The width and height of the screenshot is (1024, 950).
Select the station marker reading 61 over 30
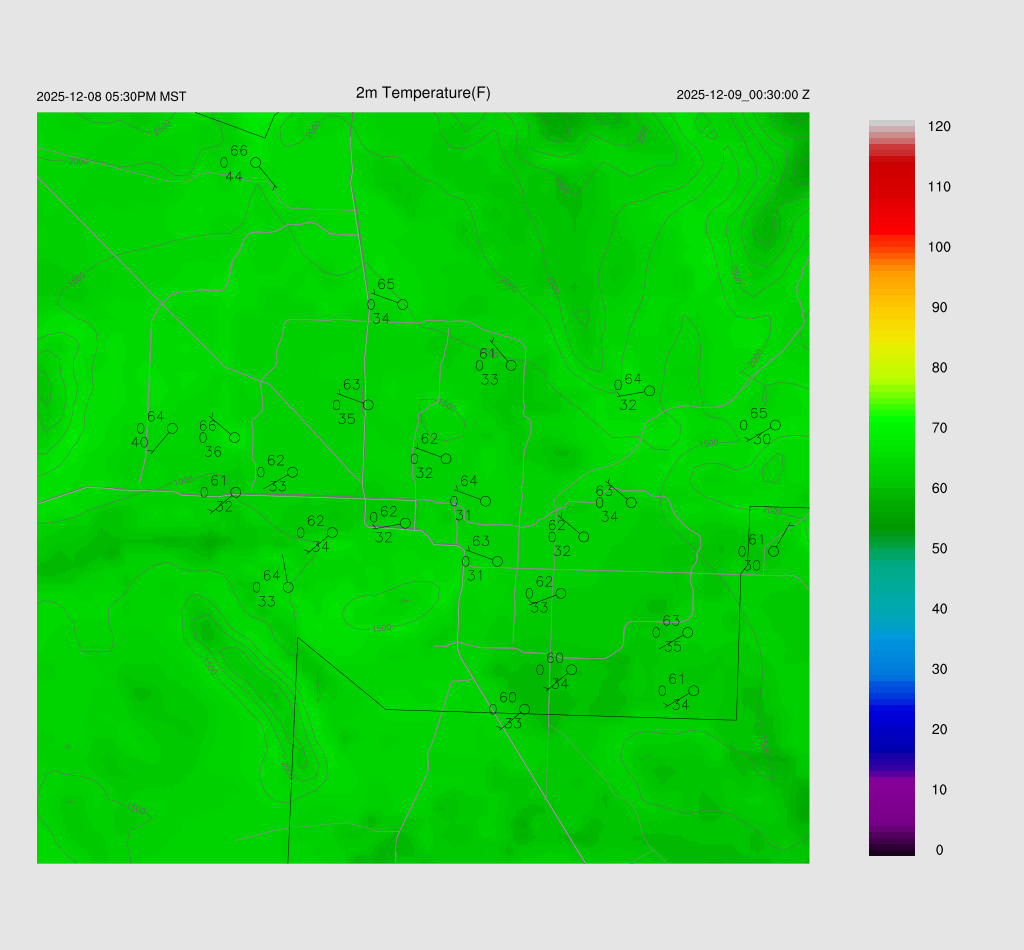773,551
